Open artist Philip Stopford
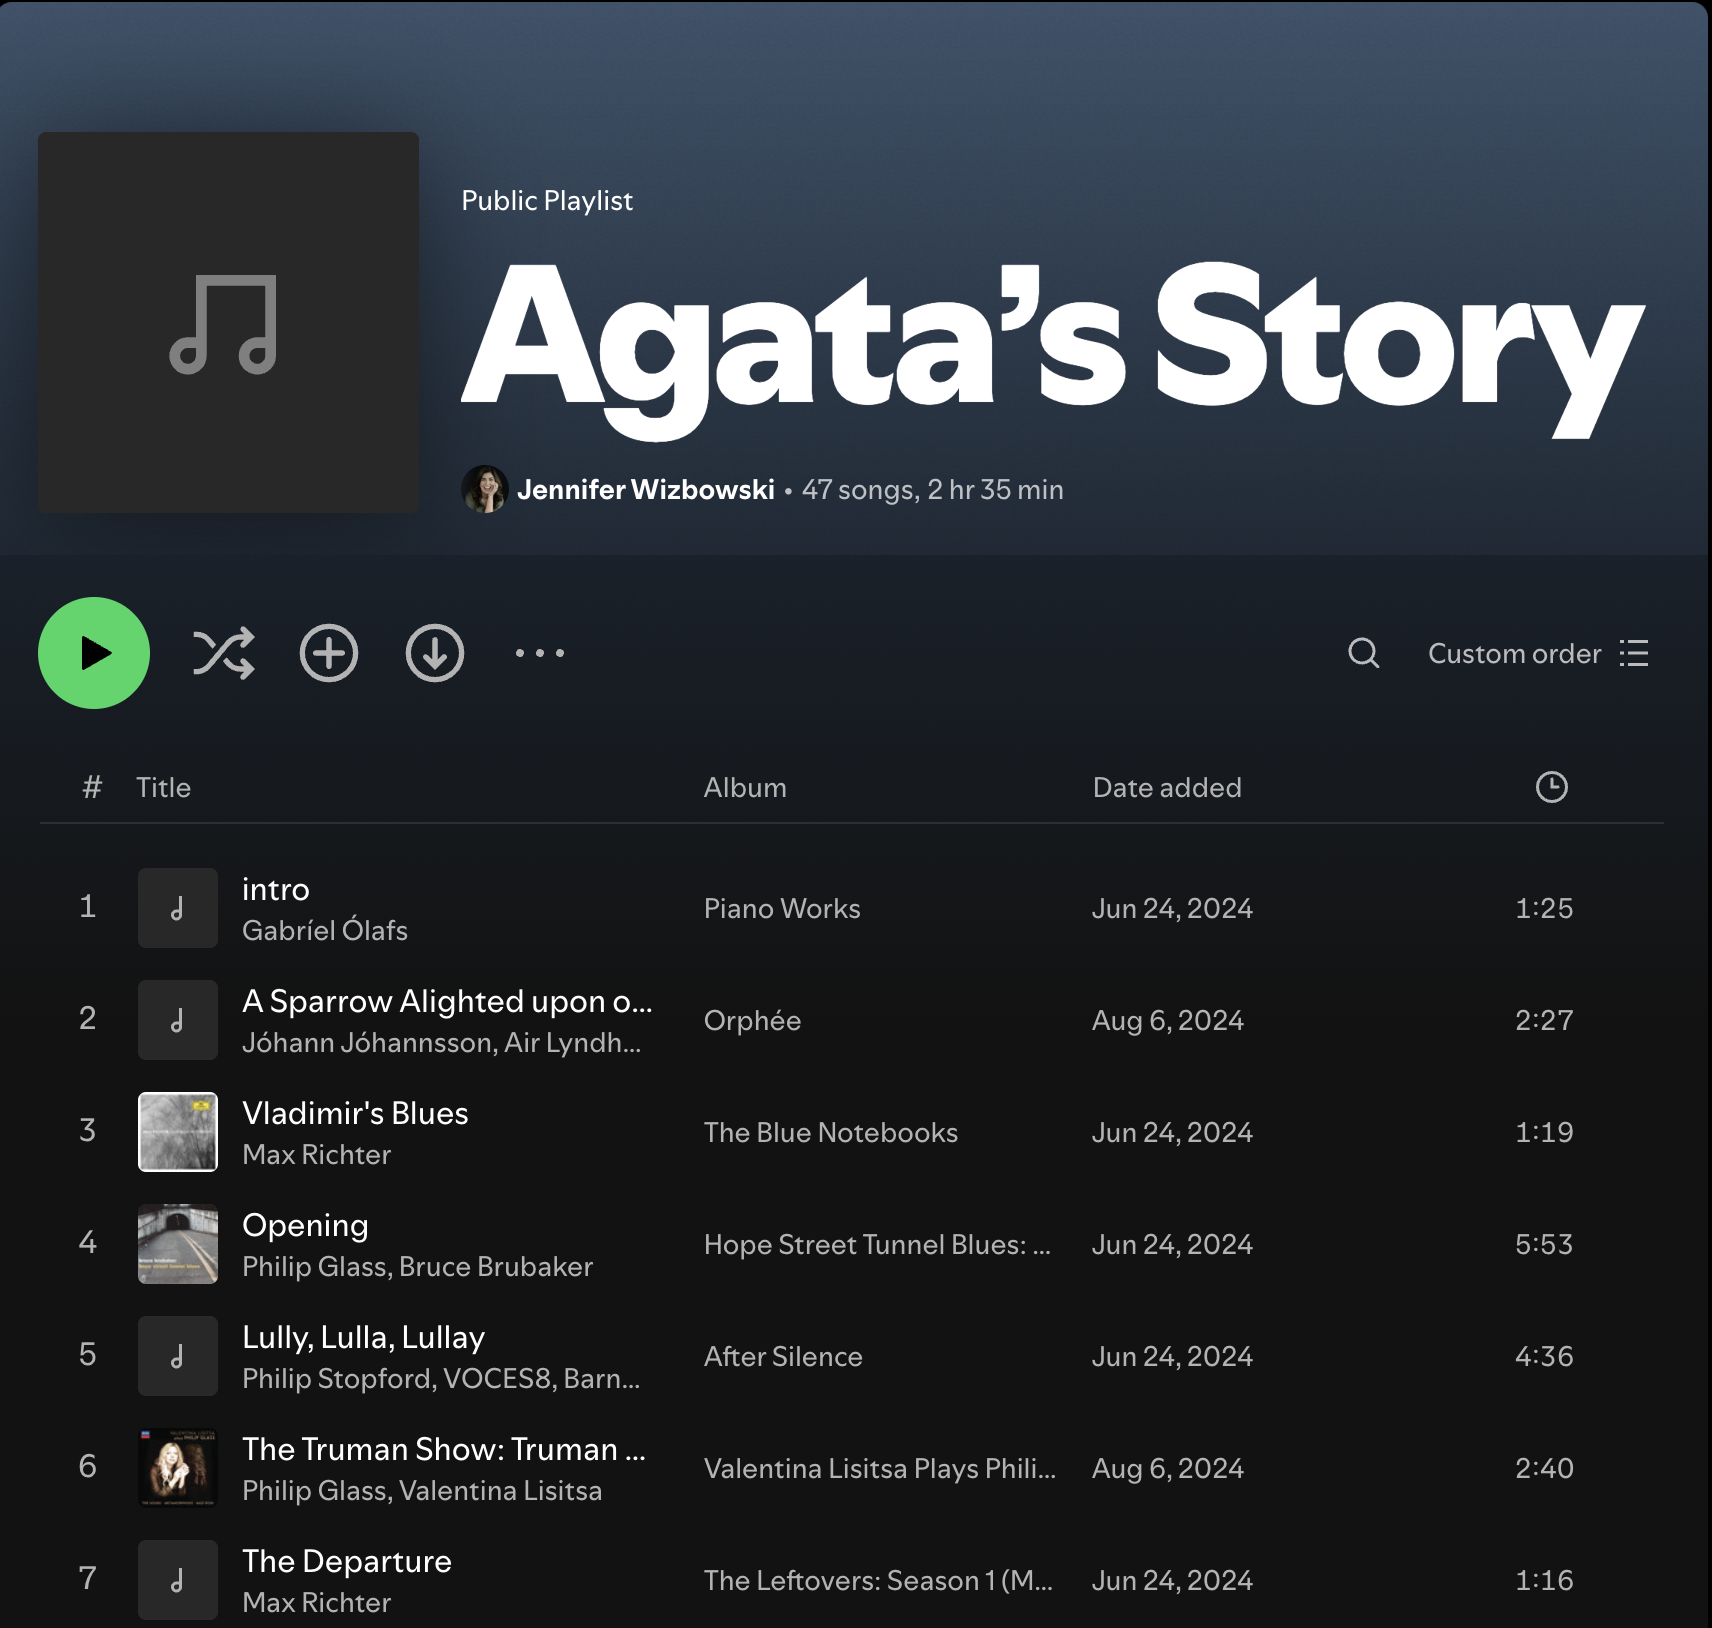 [337, 1378]
